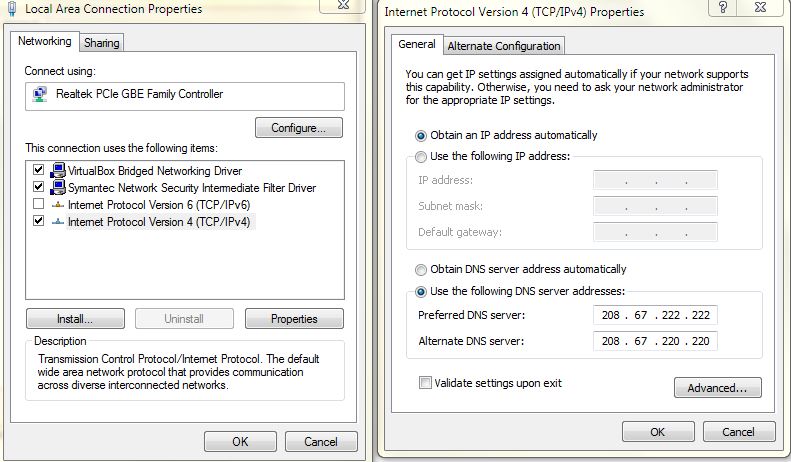This screenshot has height=462, width=791.
Task: Click the VirtualBox Bridged Networking Driver icon
Action: (58, 171)
